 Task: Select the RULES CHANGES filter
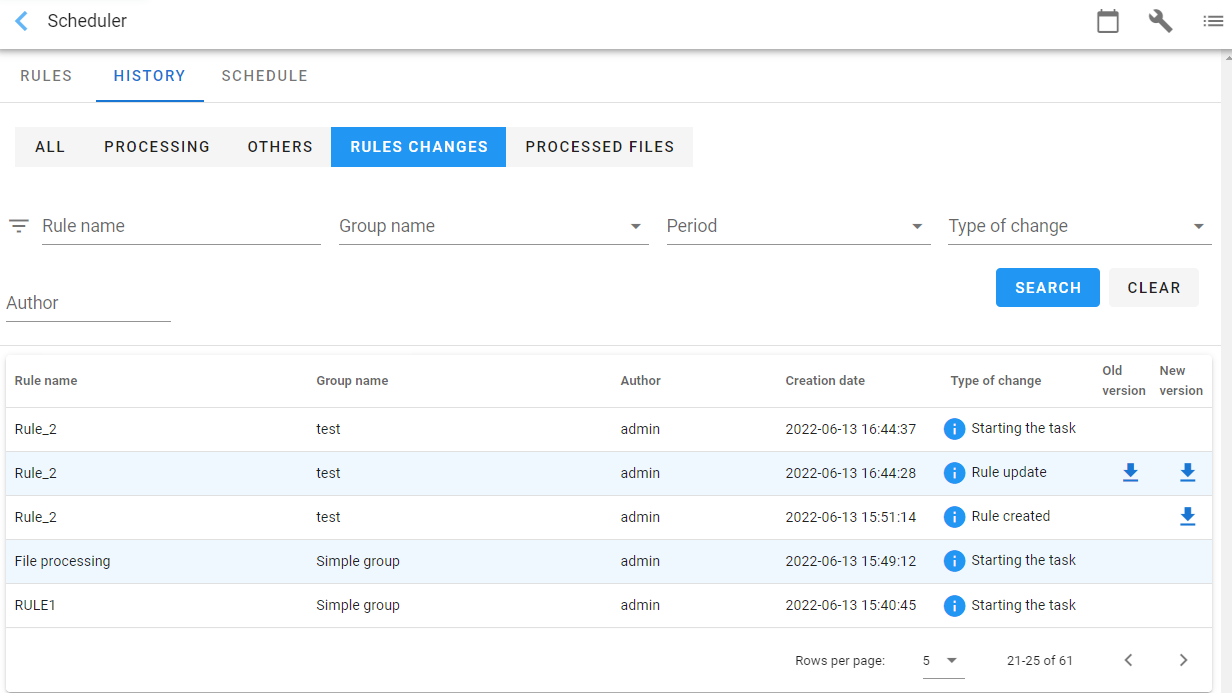[419, 147]
